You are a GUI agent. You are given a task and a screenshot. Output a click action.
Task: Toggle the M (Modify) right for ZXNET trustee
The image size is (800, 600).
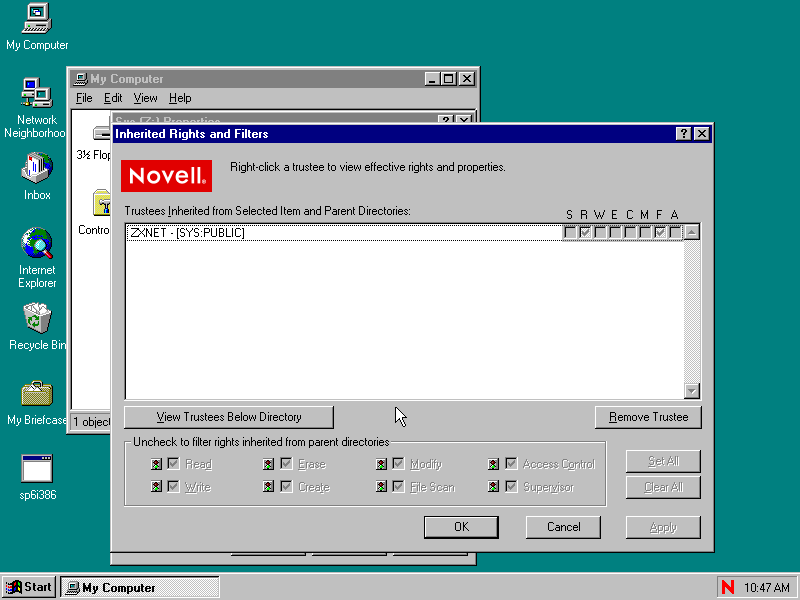click(645, 233)
